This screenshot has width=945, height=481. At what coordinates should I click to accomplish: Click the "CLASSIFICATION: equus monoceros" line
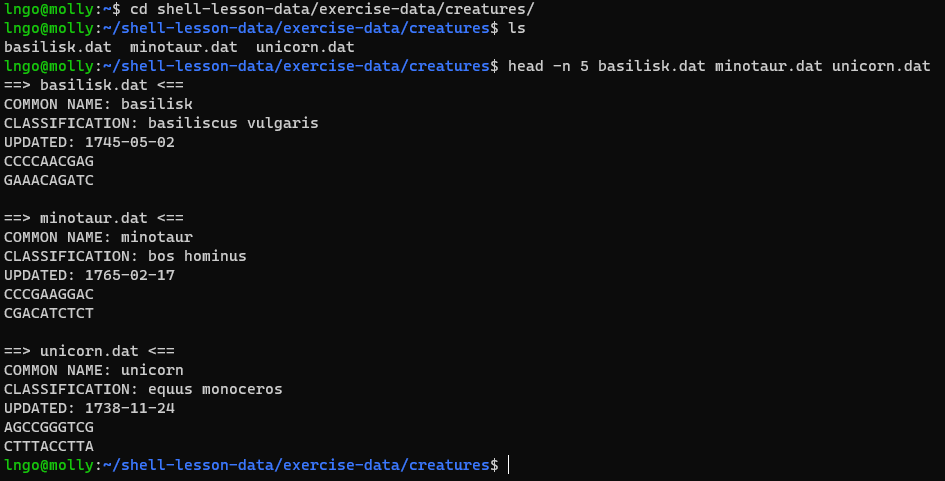[x=143, y=389]
